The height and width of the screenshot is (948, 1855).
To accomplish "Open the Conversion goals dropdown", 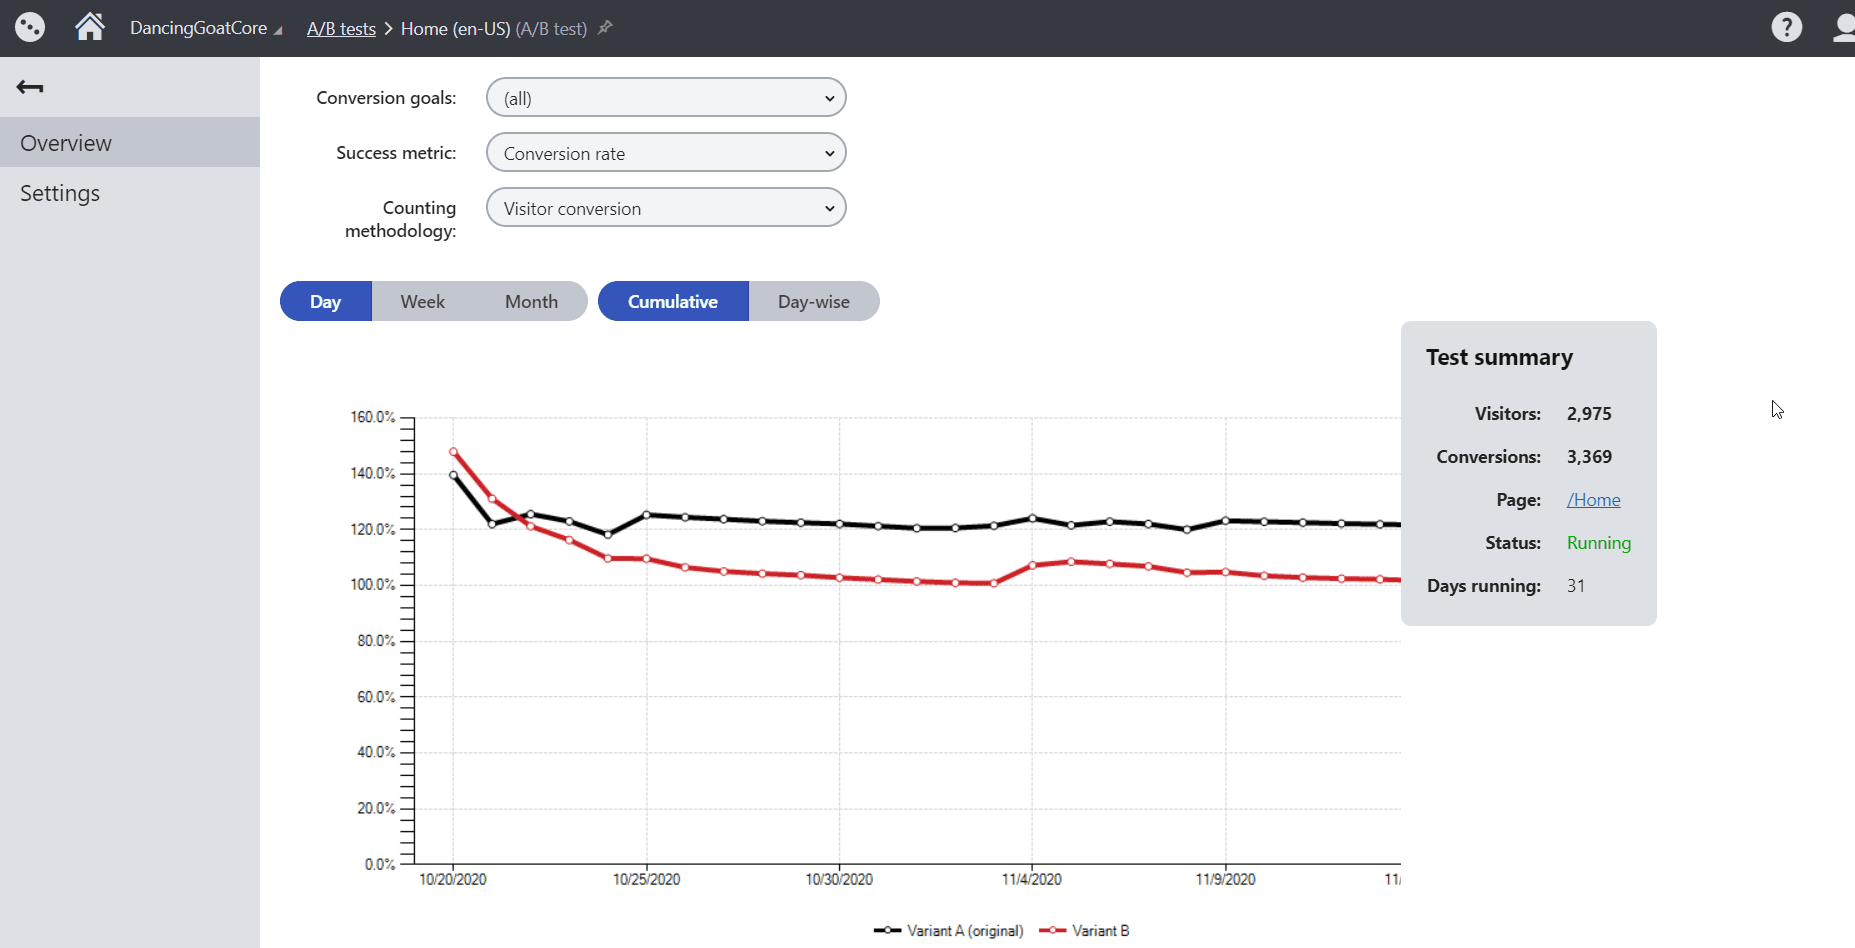I will 666,98.
